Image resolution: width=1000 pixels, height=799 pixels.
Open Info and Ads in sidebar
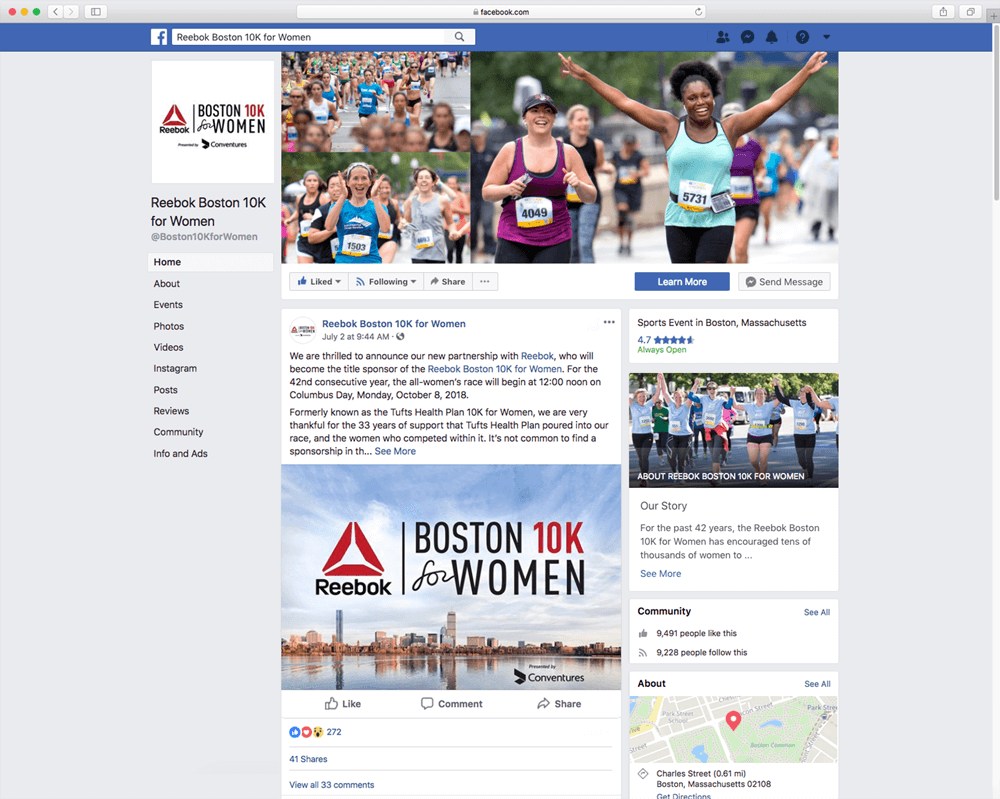(x=180, y=453)
